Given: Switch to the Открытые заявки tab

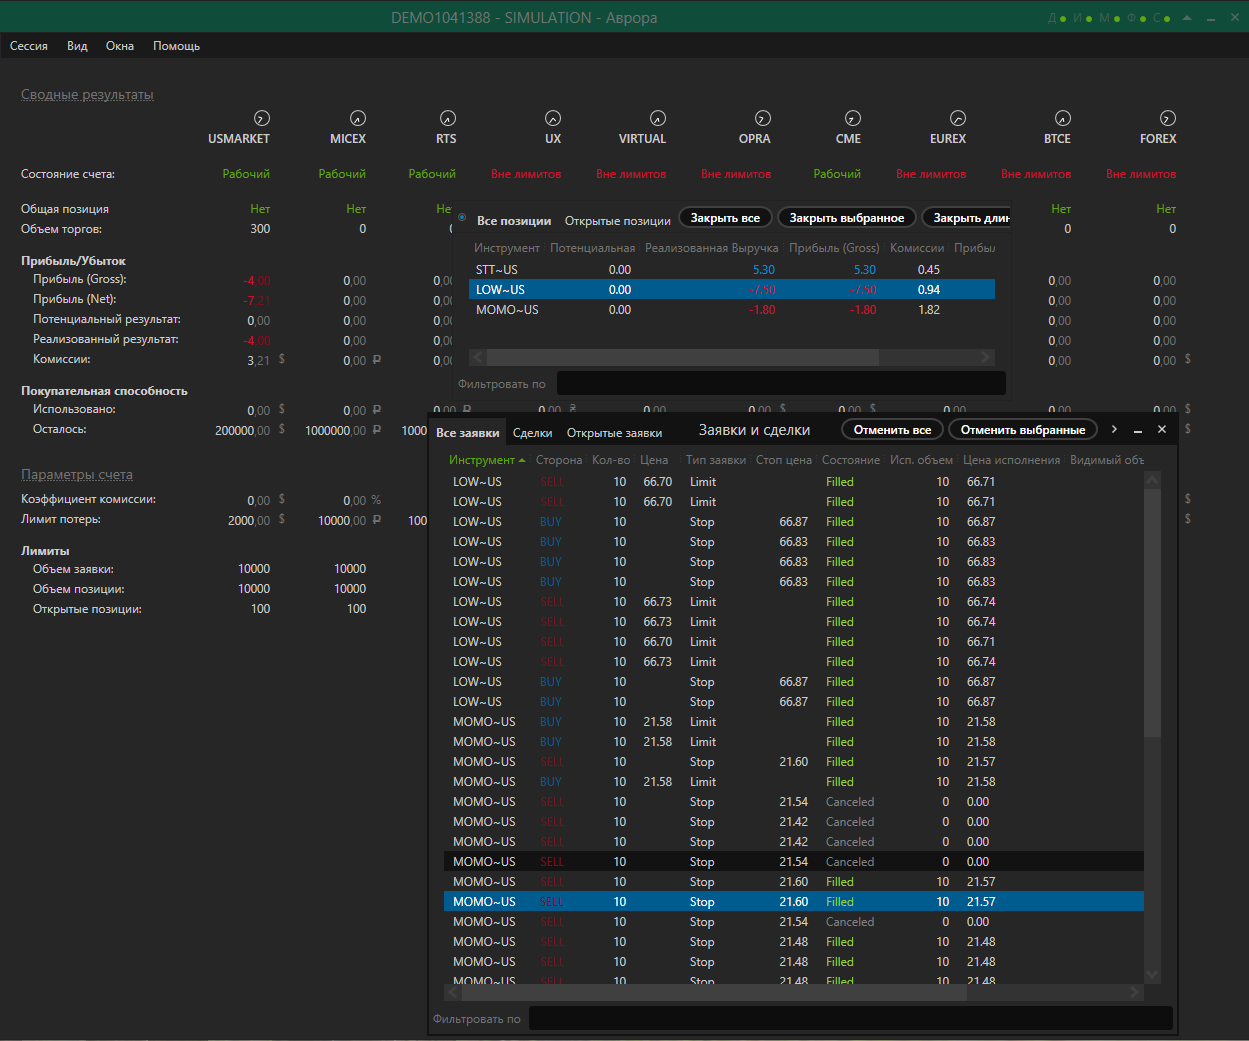Looking at the screenshot, I should click(615, 433).
